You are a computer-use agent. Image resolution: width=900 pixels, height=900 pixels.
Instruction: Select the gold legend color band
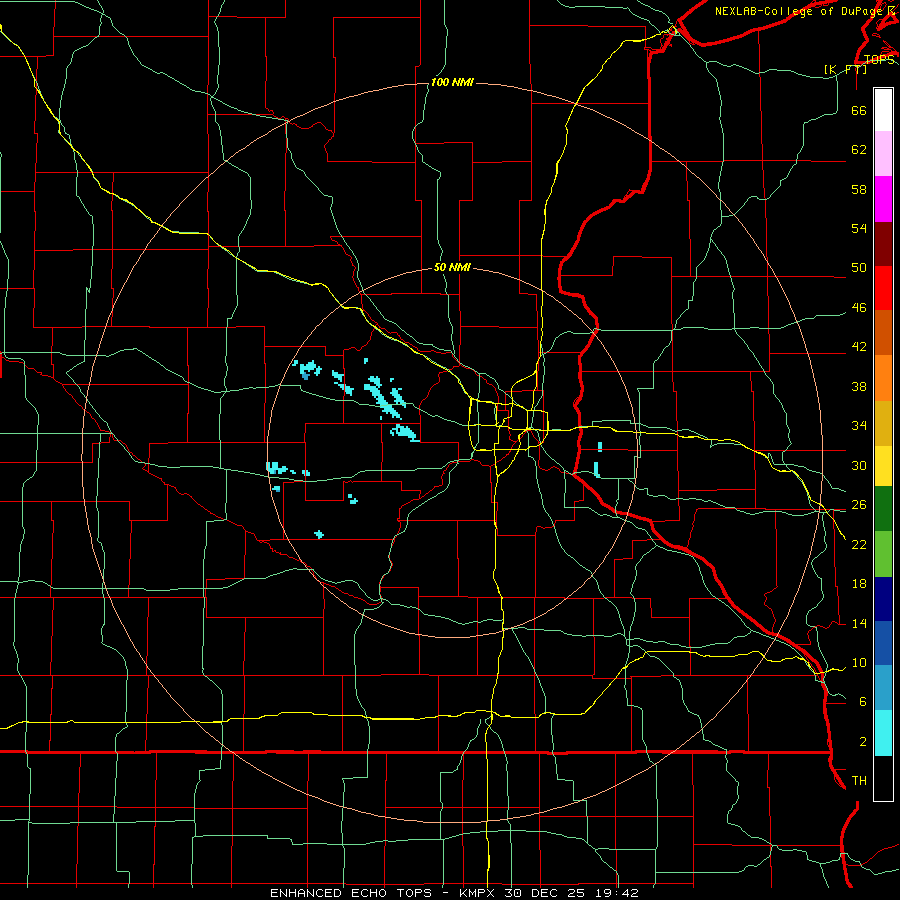pos(883,424)
